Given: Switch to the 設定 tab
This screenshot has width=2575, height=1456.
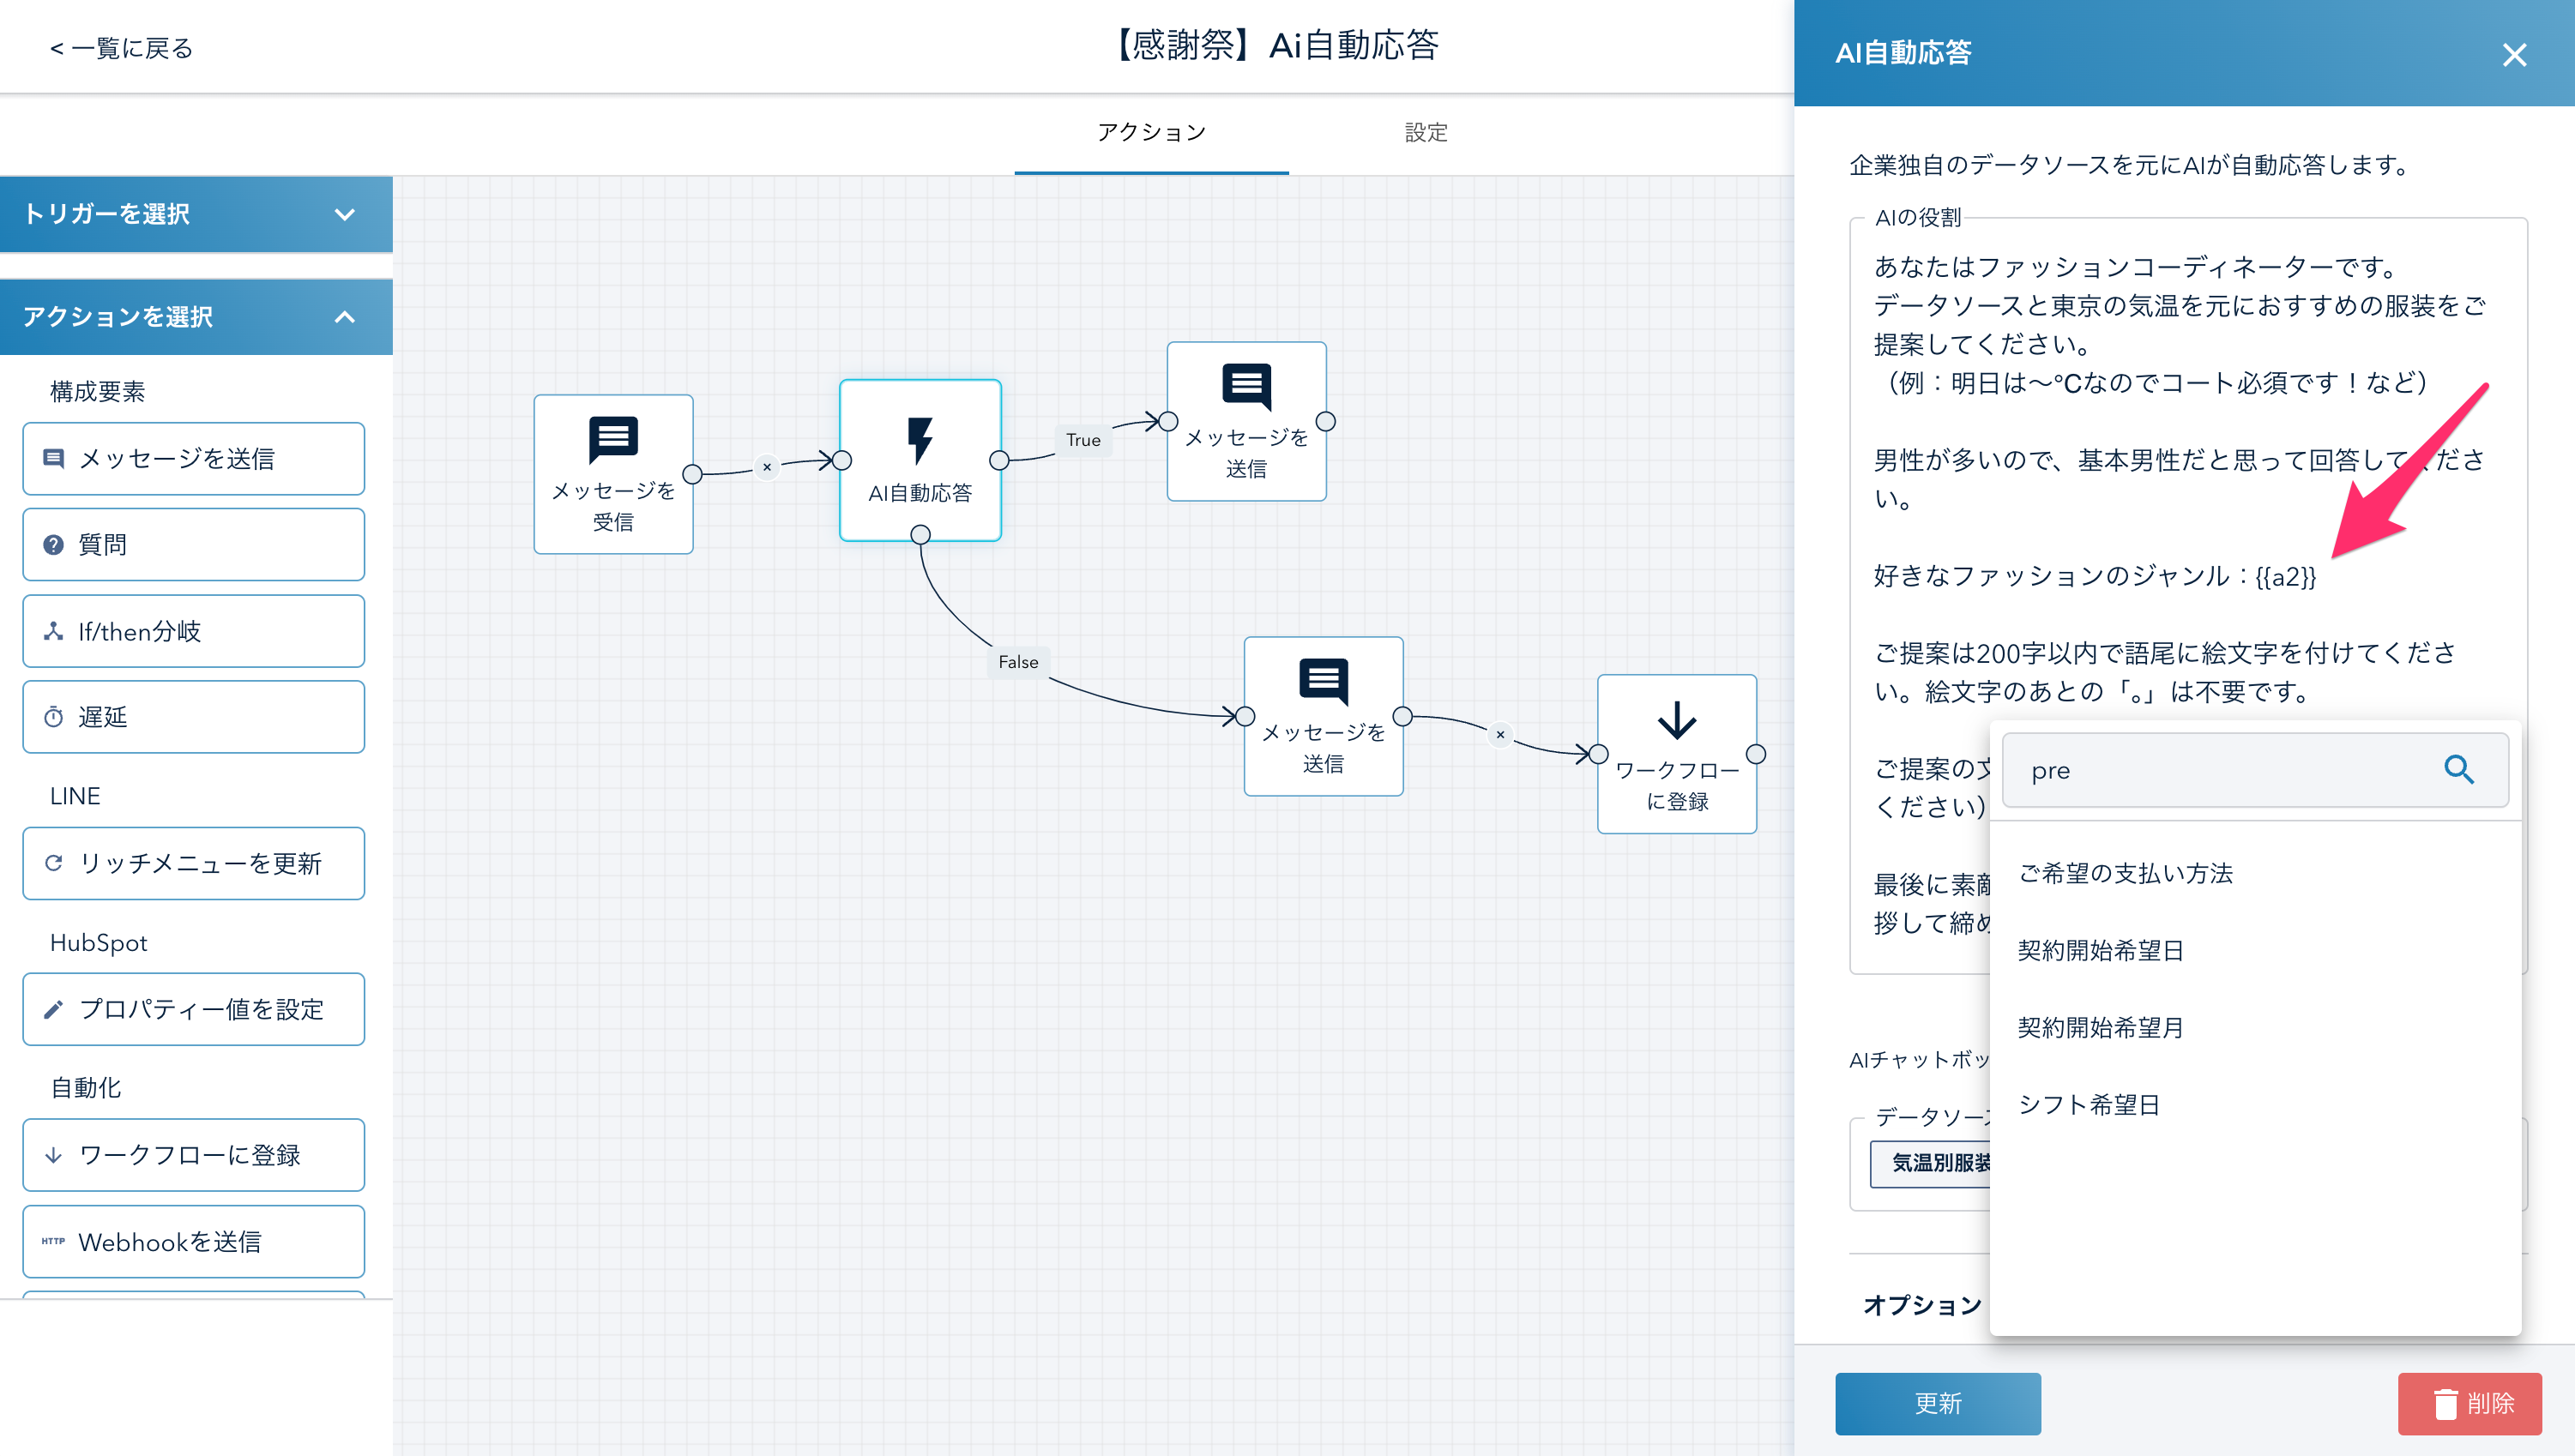Looking at the screenshot, I should [x=1426, y=133].
